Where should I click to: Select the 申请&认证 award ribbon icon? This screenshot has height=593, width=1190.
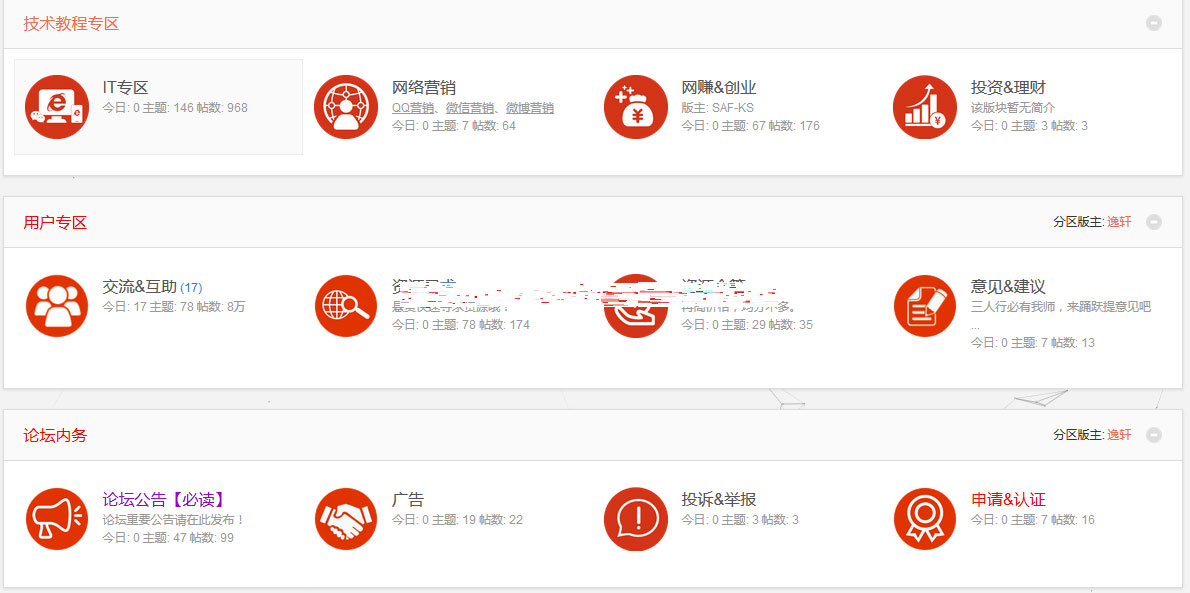click(925, 519)
